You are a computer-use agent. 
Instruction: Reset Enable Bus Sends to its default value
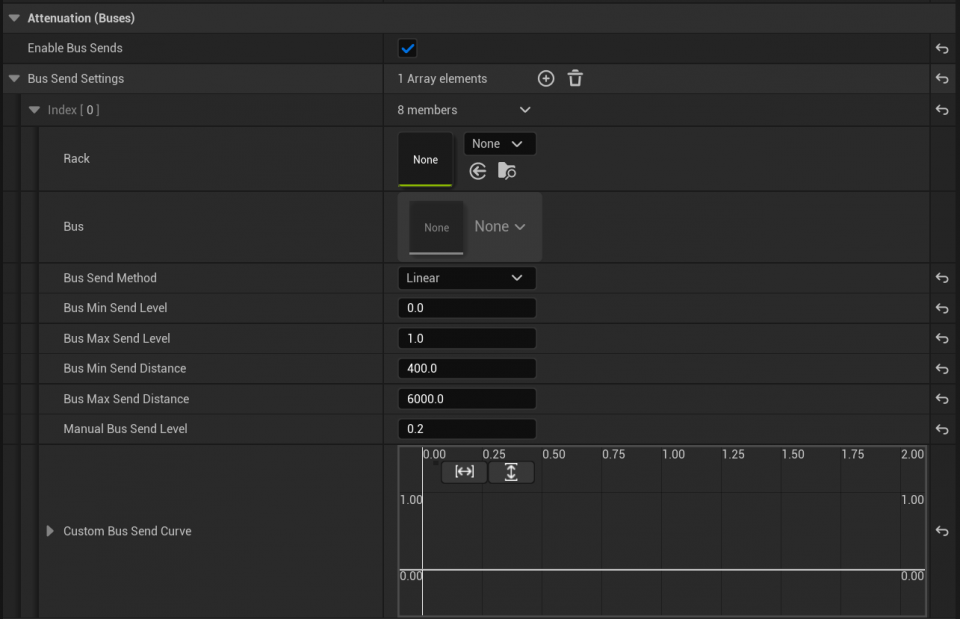click(x=941, y=47)
